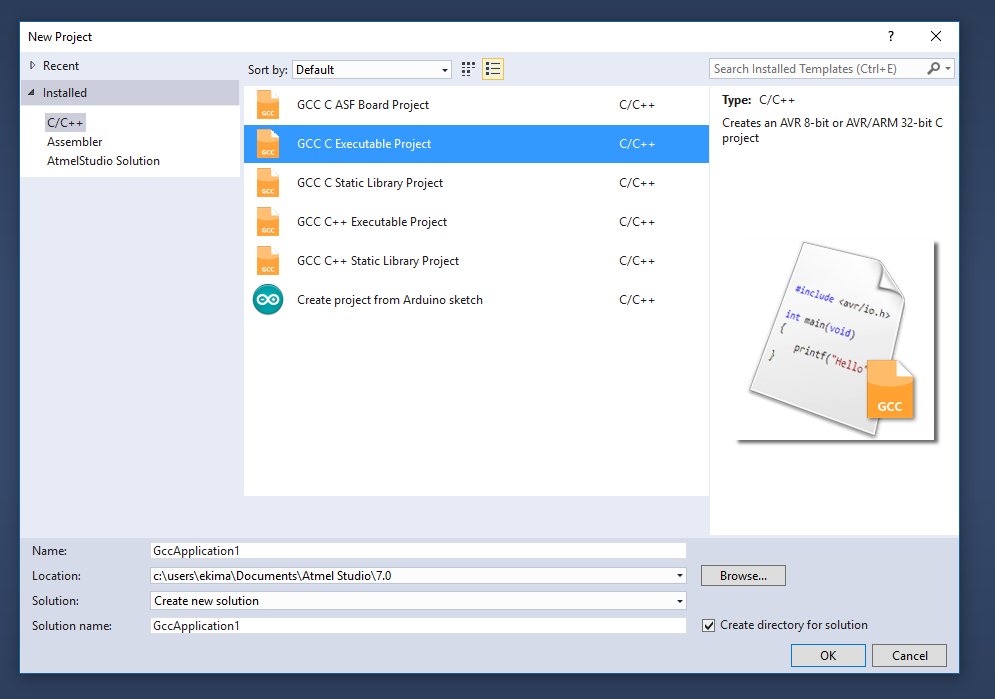This screenshot has width=995, height=699.
Task: Select the AtmelStudio Solution category
Action: [x=103, y=161]
